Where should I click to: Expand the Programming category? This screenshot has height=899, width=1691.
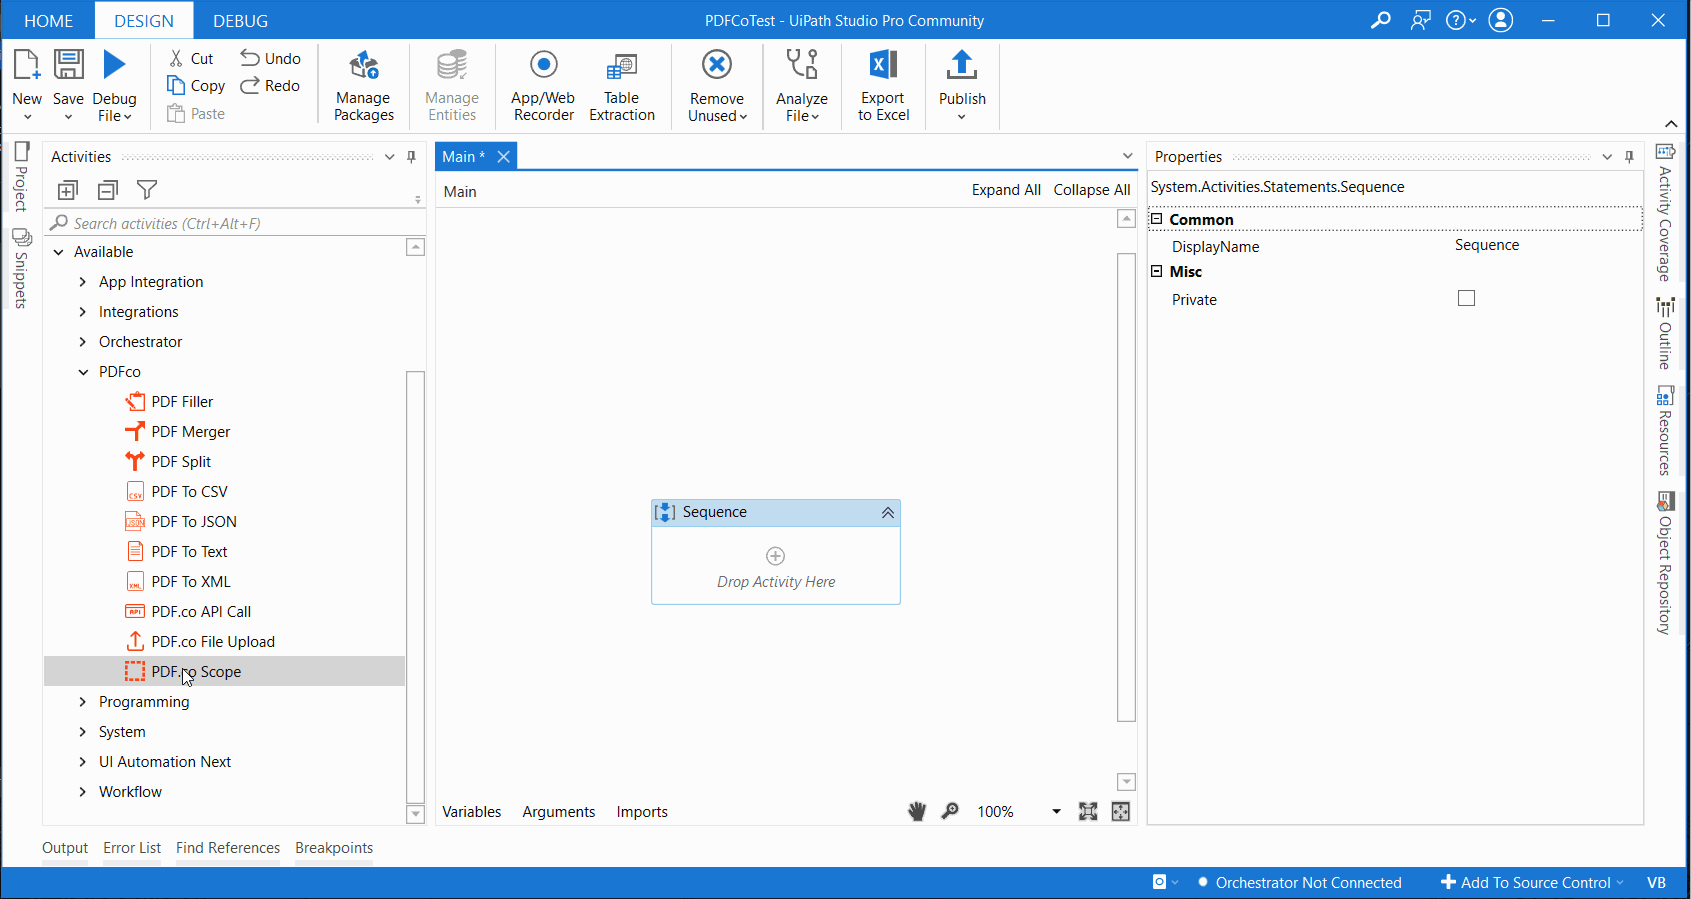tap(83, 702)
